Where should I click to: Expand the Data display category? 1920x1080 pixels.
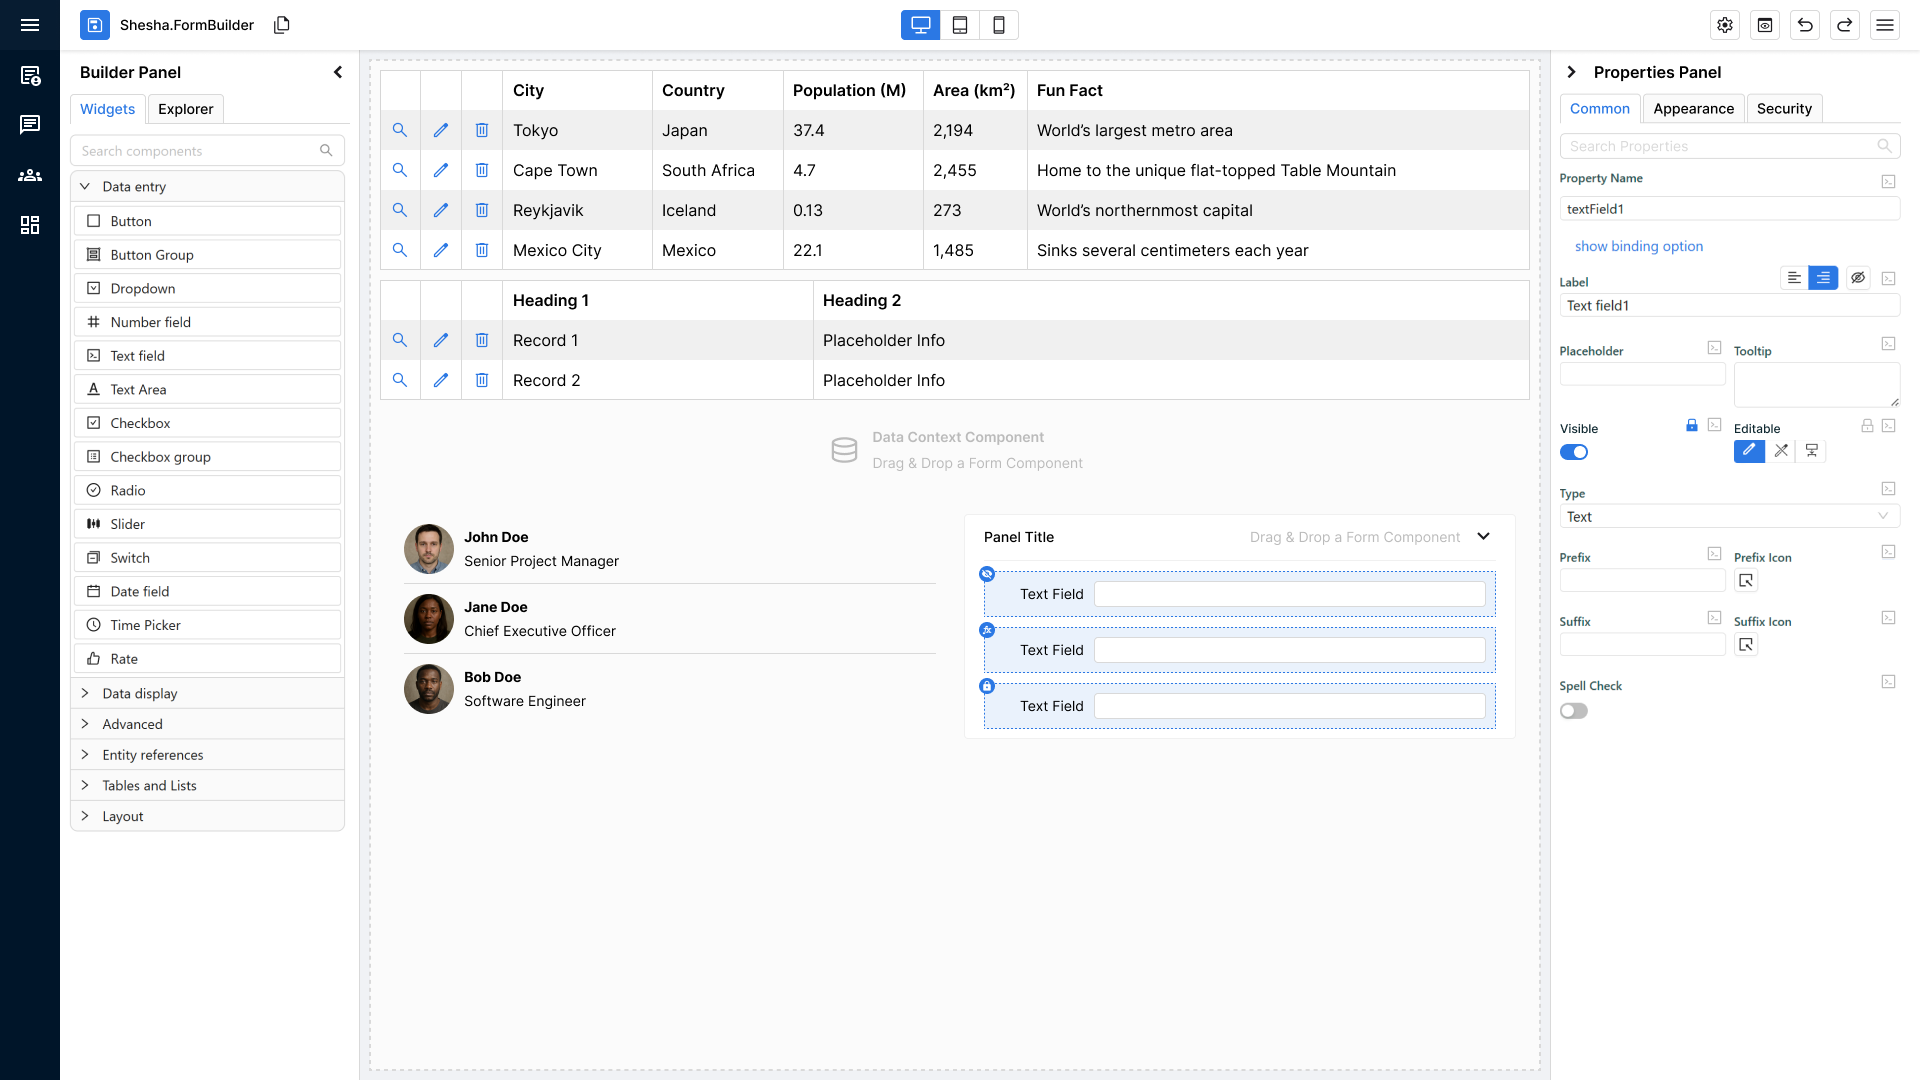(x=140, y=693)
